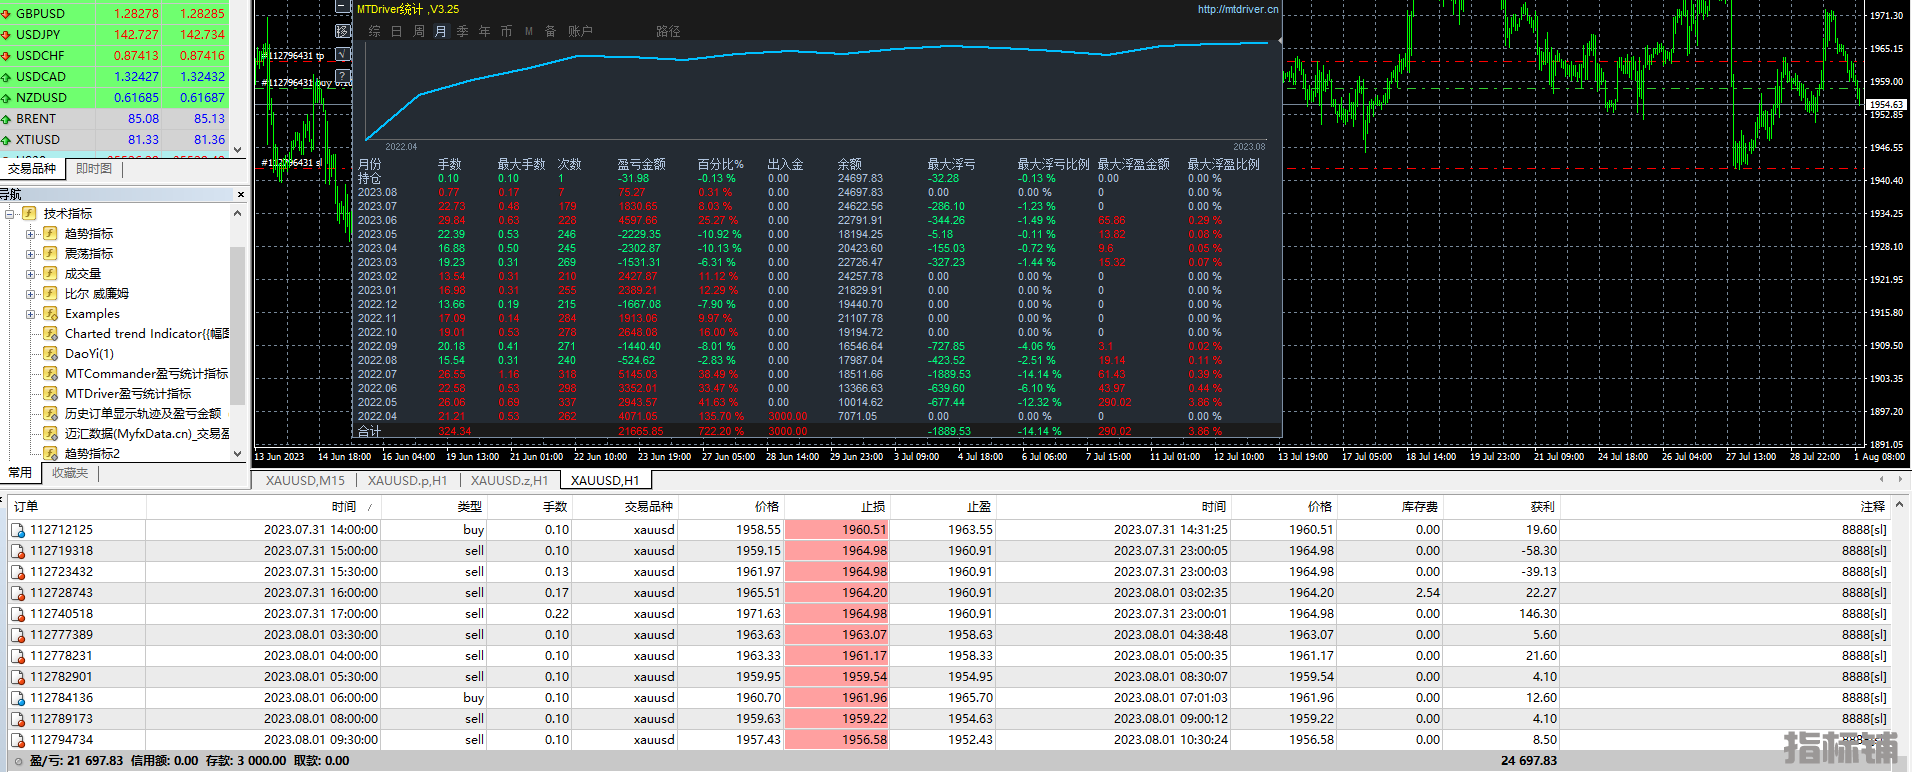Click the 移 move icon beside stats panel
Viewport: 1912px width, 772px height.
[342, 31]
